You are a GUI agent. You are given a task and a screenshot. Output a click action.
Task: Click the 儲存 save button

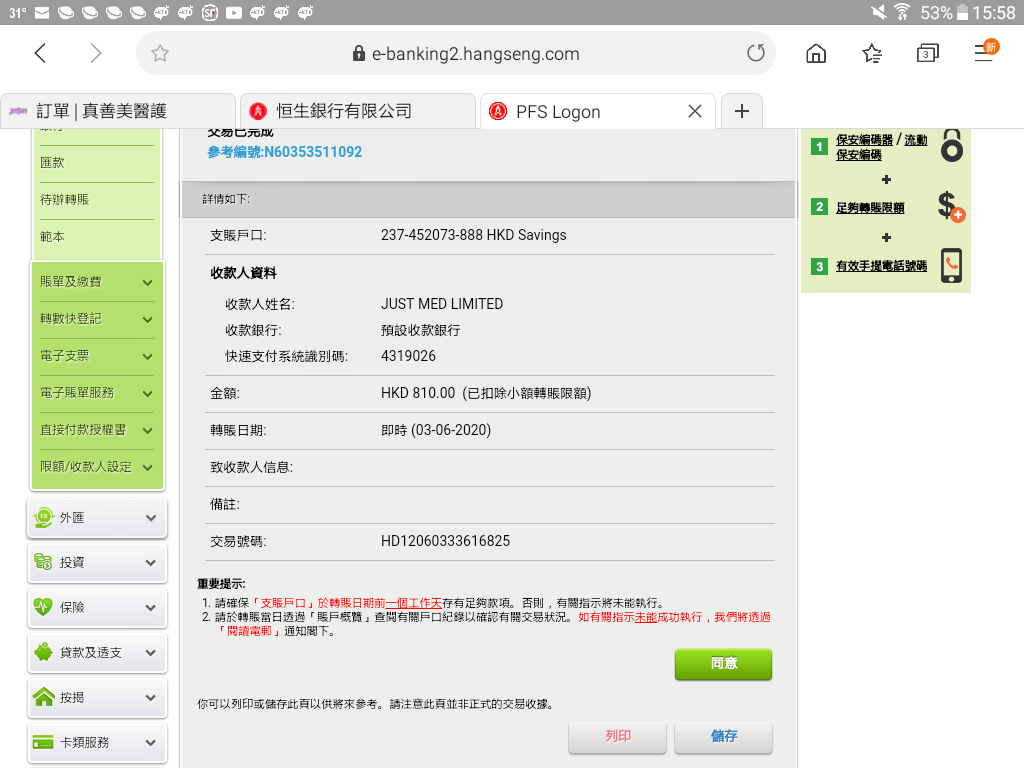pyautogui.click(x=724, y=737)
